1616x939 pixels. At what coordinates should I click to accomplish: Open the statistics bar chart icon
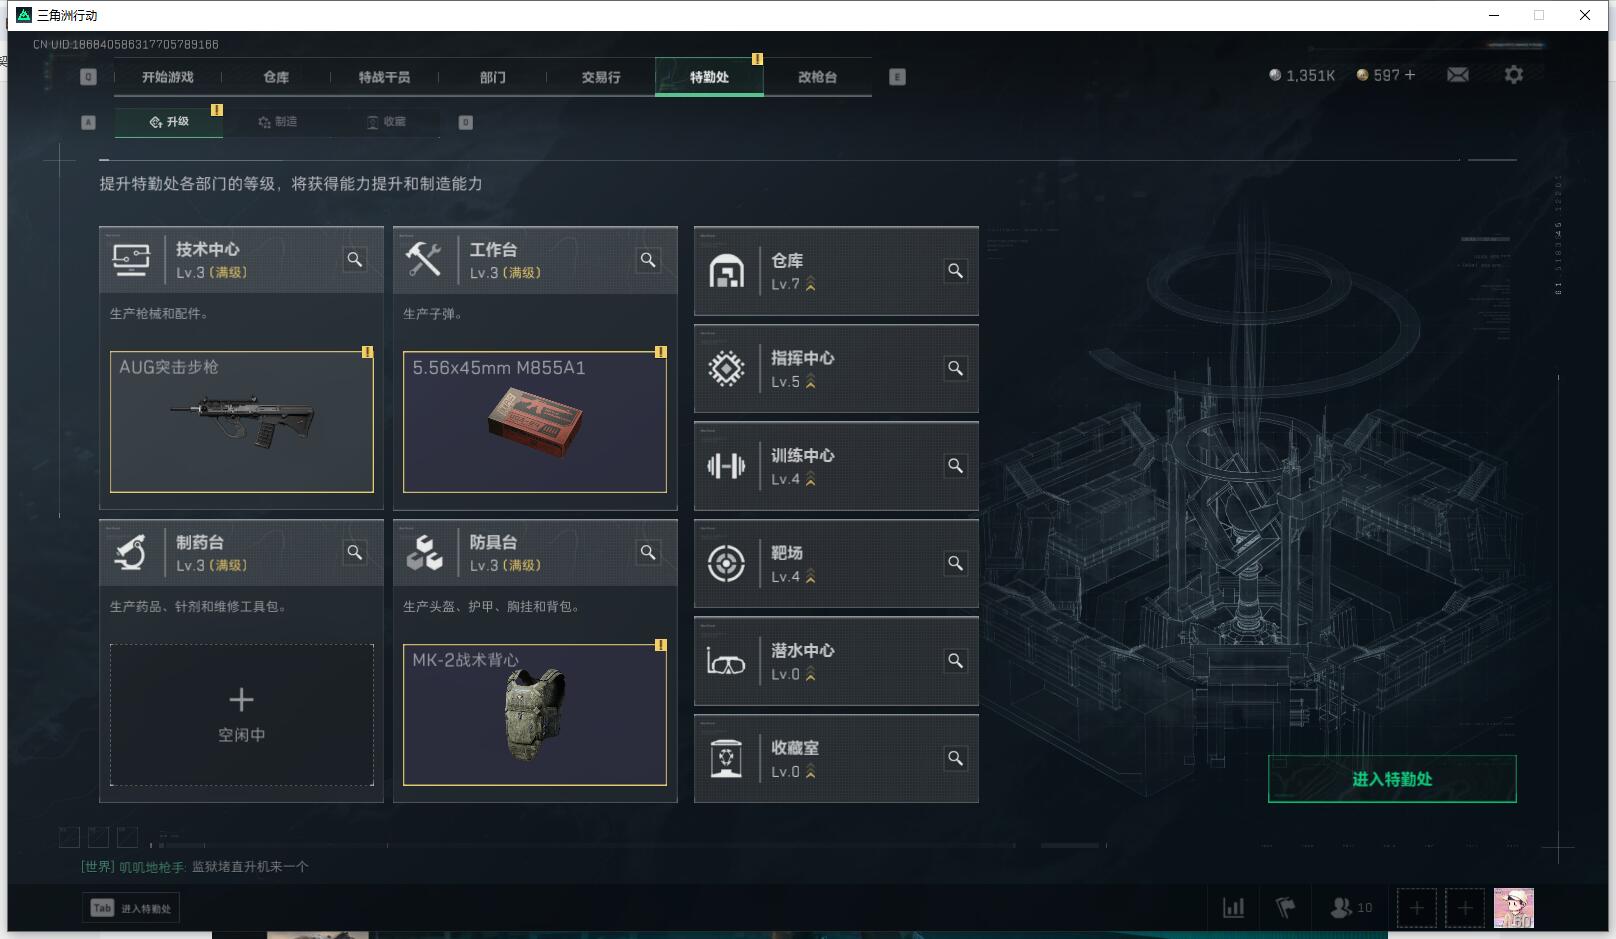point(1234,908)
